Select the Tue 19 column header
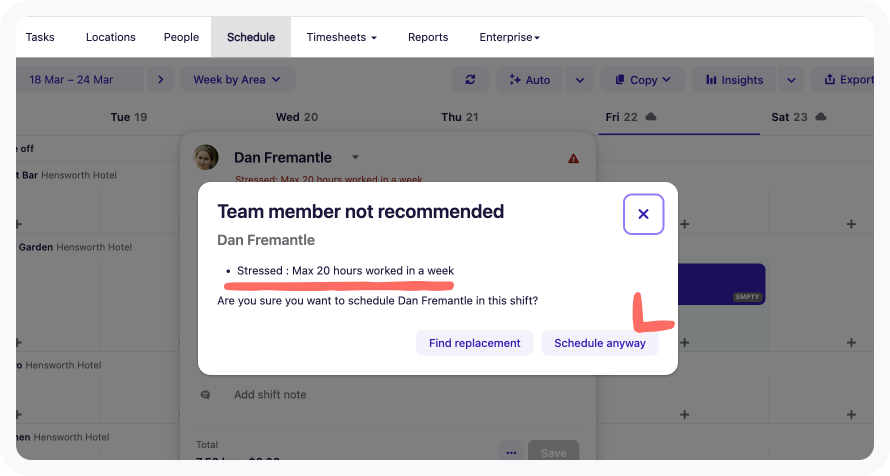Image resolution: width=890 pixels, height=476 pixels. [129, 117]
